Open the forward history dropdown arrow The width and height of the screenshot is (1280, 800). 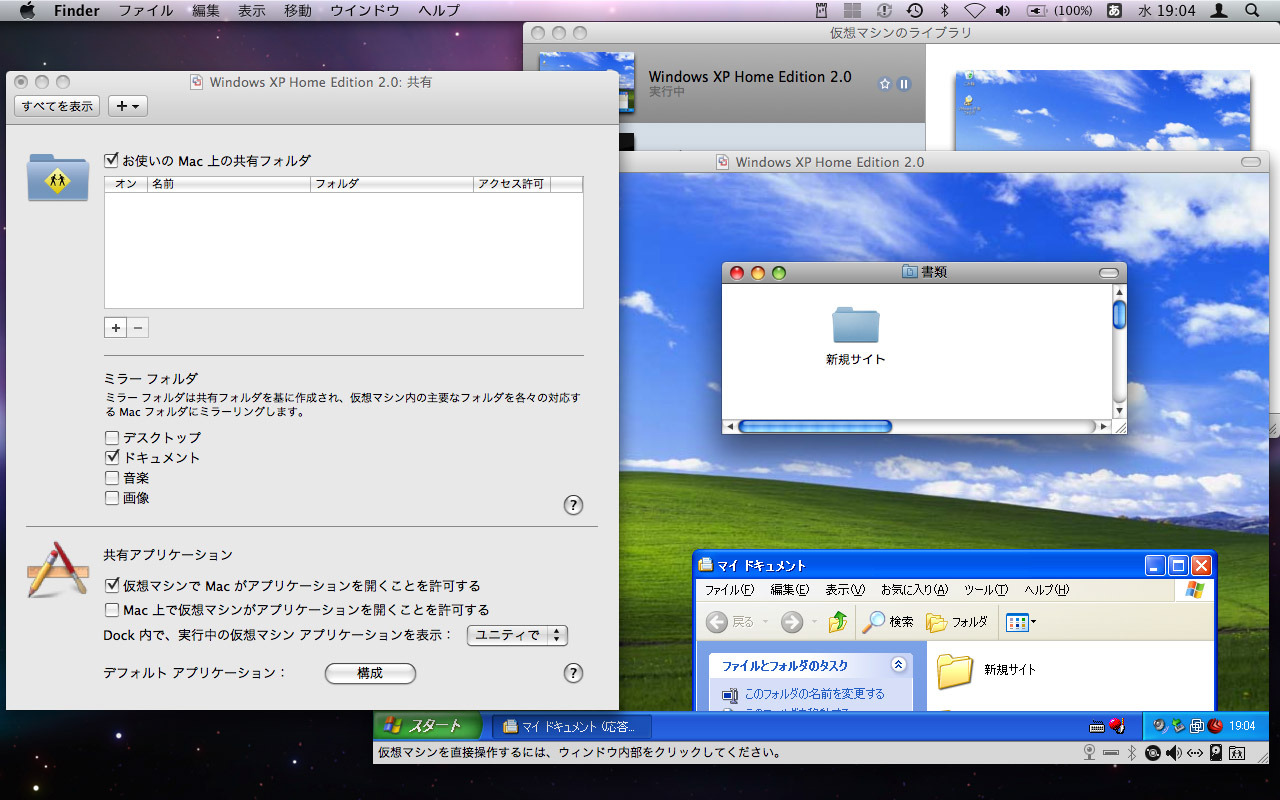[813, 622]
